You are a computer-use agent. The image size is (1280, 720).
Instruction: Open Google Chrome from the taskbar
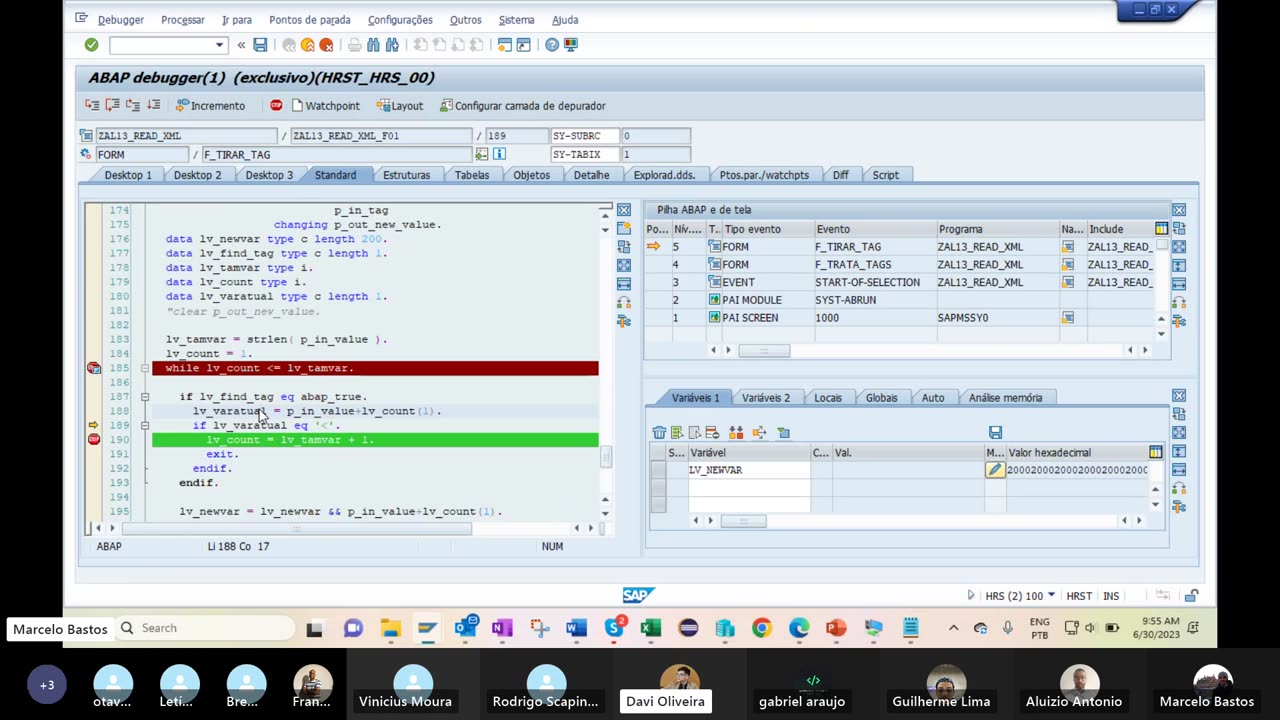[762, 628]
